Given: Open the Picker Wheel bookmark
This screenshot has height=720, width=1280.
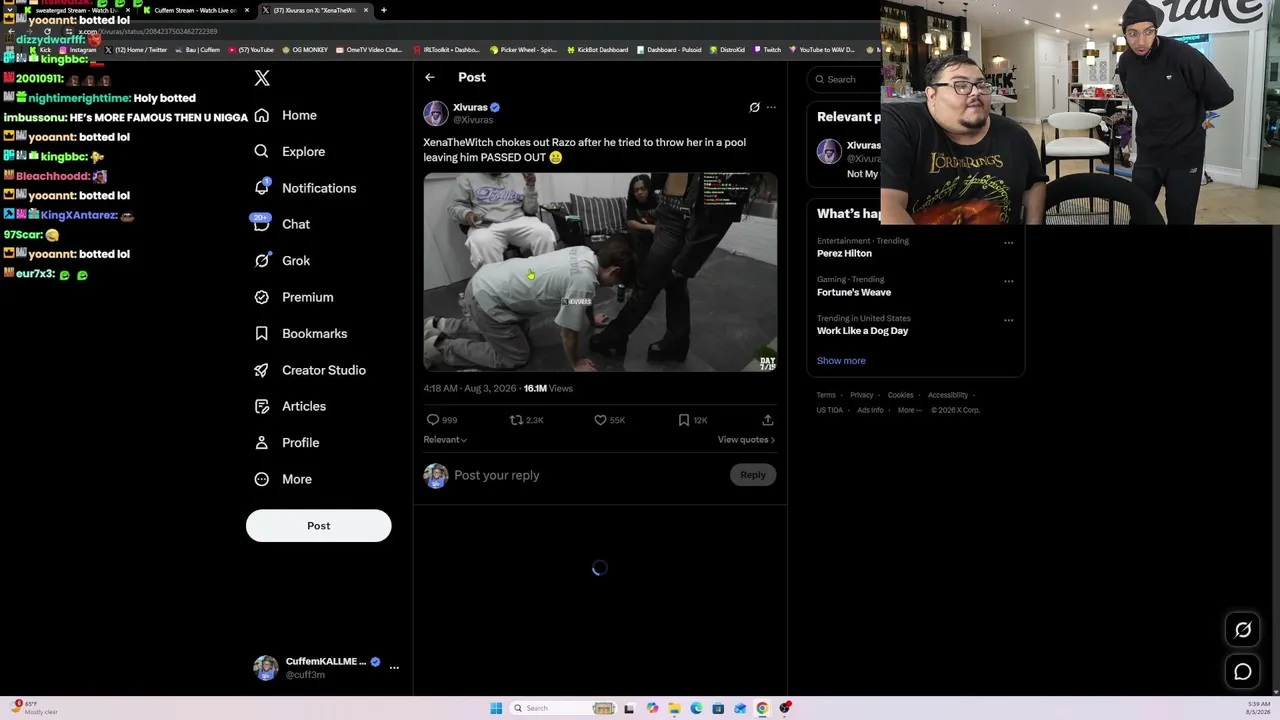Looking at the screenshot, I should tap(523, 50).
